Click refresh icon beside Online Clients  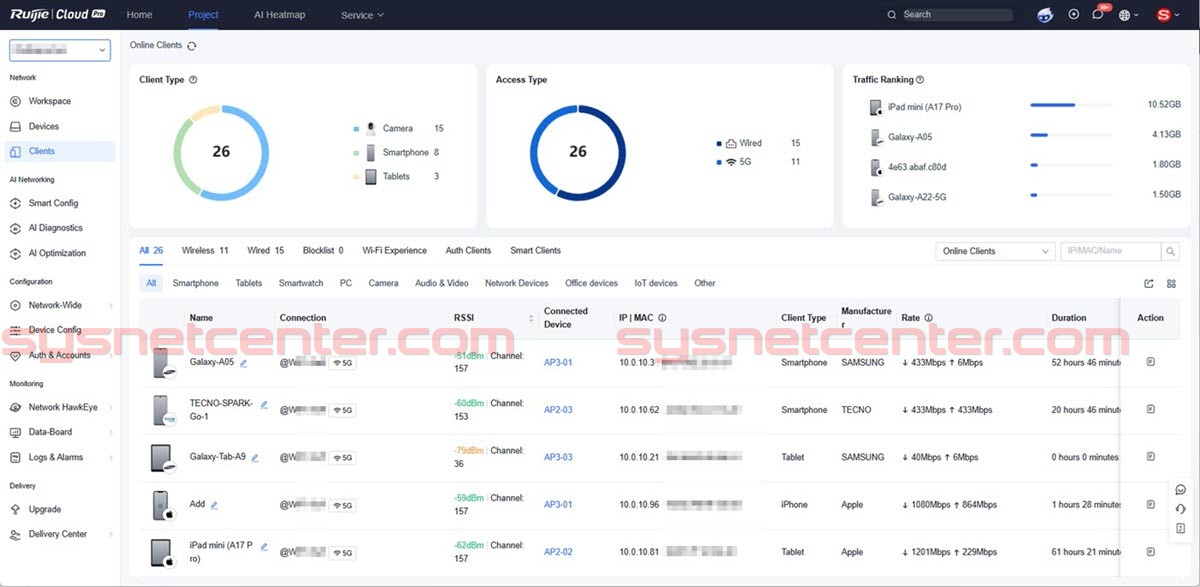192,46
